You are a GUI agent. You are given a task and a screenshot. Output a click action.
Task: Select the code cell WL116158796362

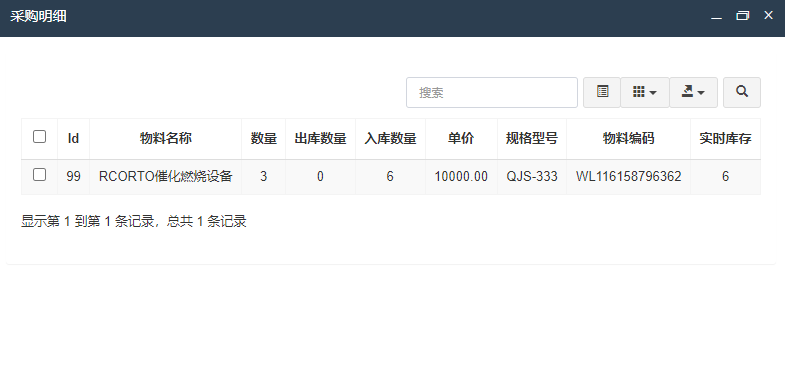click(x=628, y=177)
